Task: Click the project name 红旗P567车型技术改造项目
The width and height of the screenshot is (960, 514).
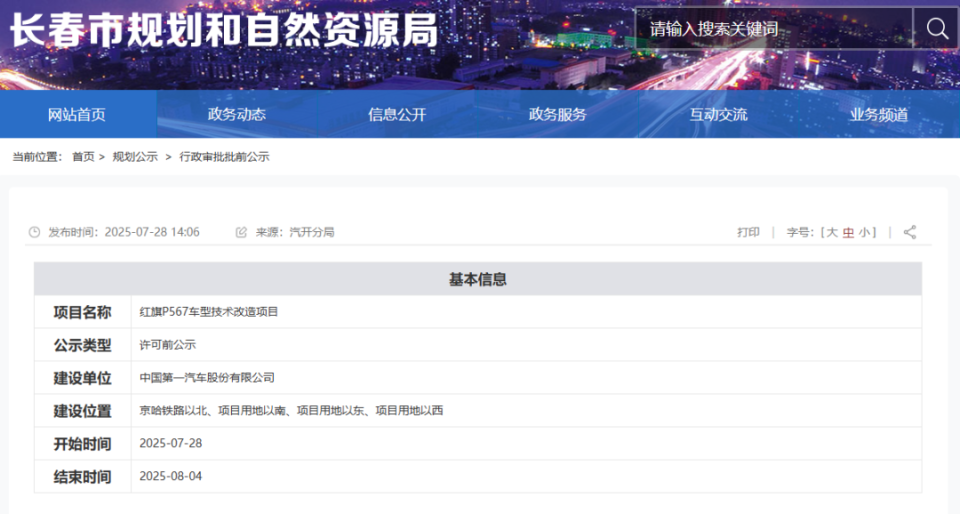Action: pos(209,312)
